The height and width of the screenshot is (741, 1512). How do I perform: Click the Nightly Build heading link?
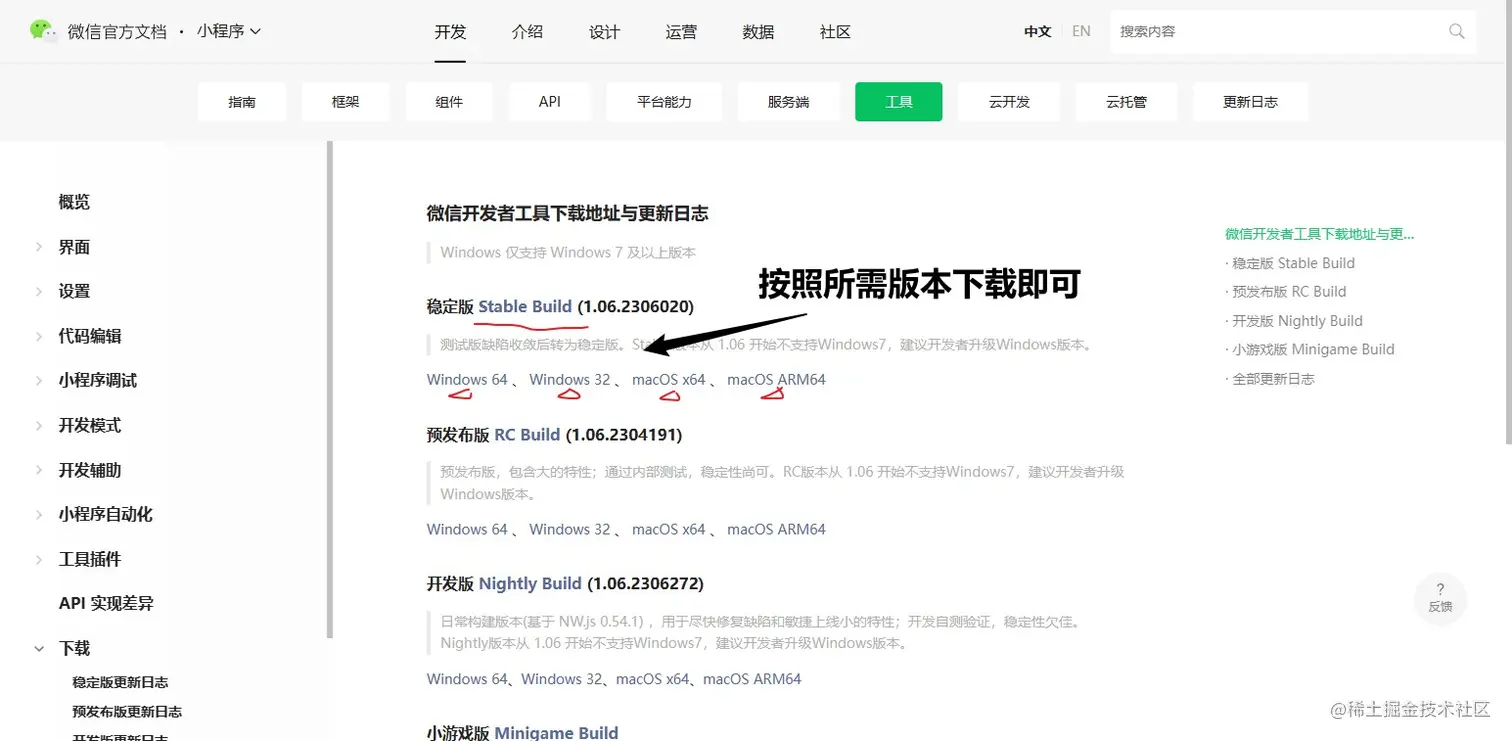530,583
